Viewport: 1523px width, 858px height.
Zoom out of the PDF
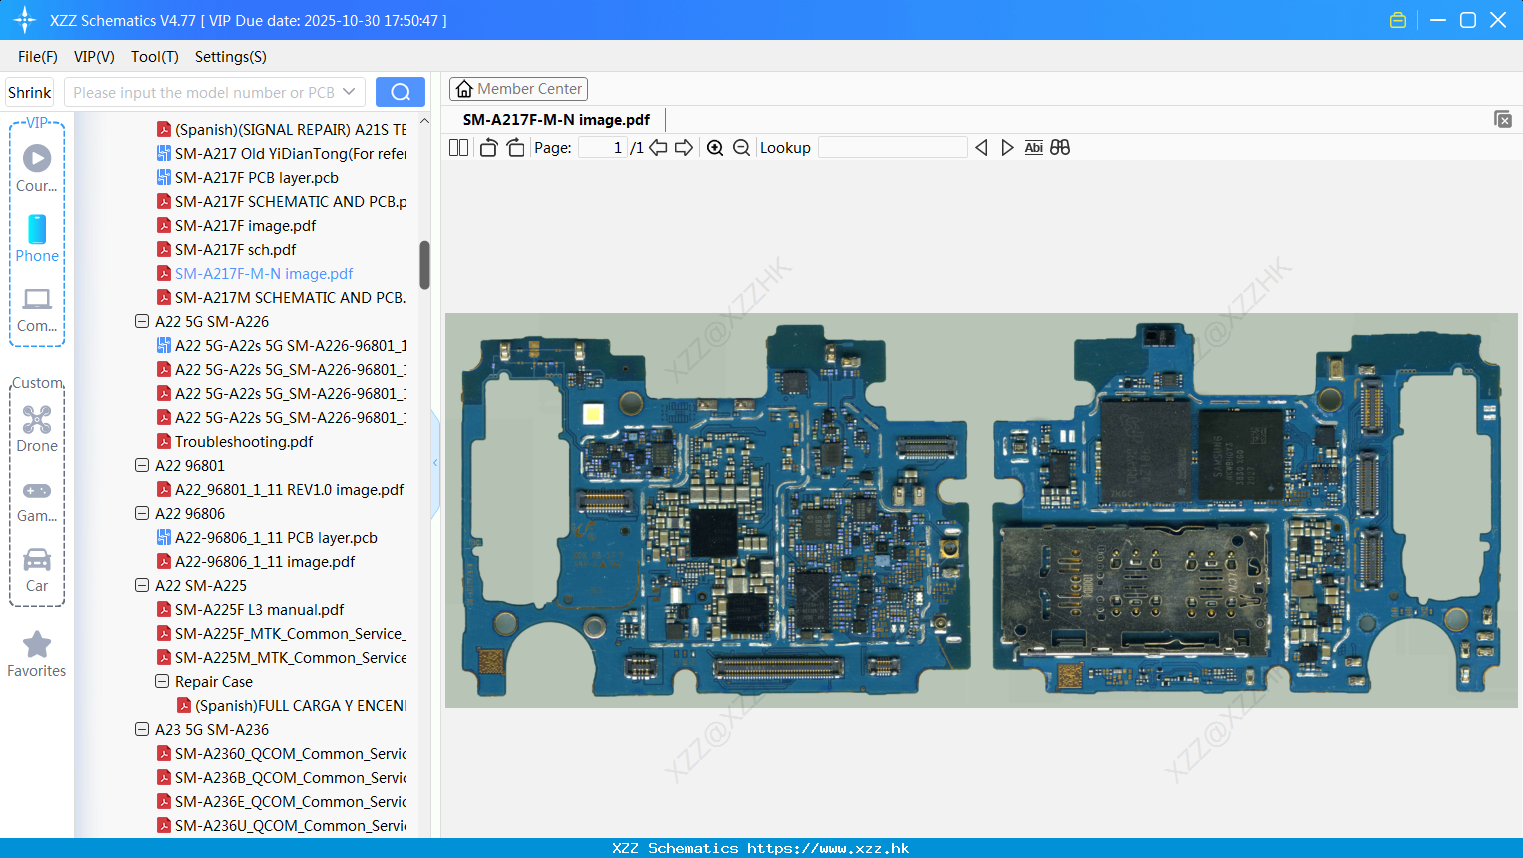[x=741, y=147]
